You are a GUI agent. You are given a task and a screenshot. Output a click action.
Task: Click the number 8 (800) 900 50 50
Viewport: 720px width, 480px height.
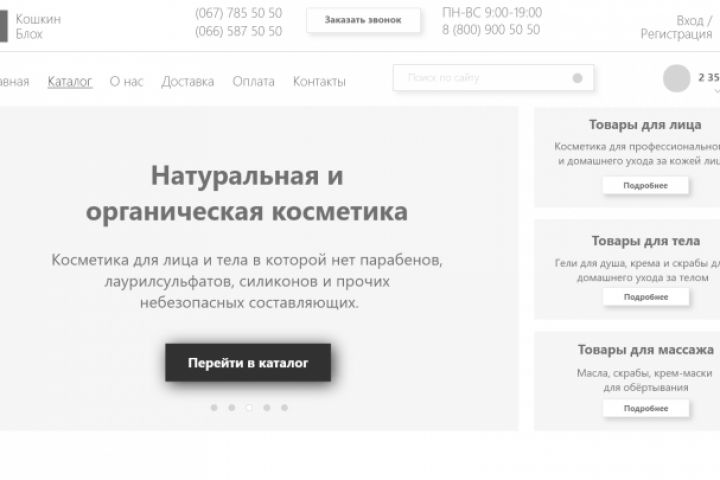pos(491,30)
